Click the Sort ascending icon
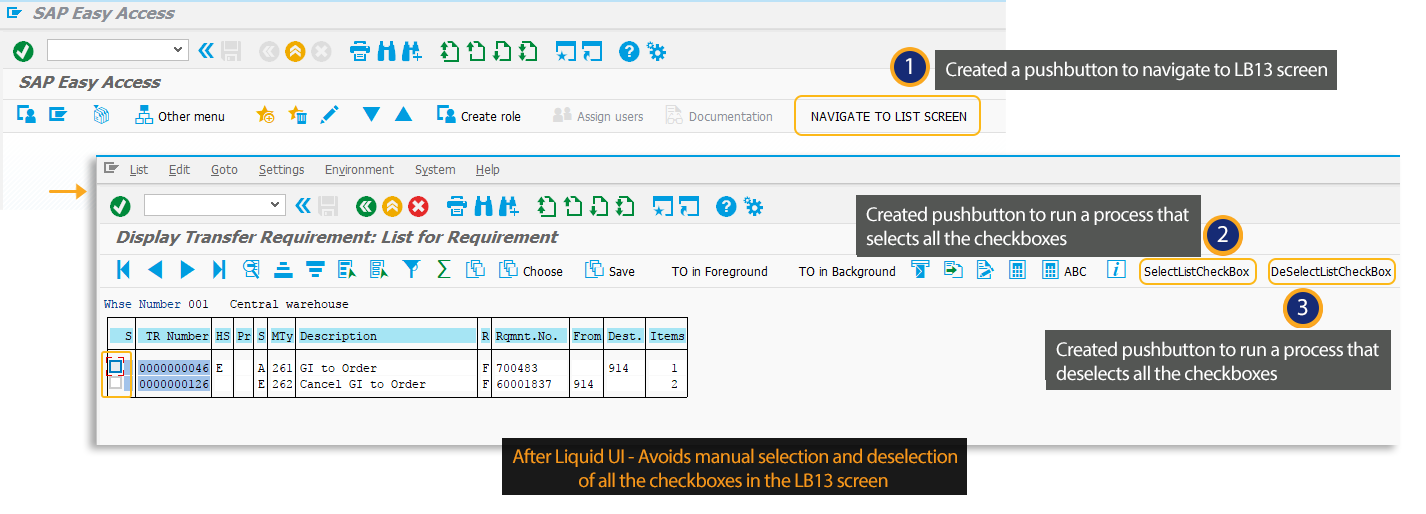1426x514 pixels. (x=283, y=270)
